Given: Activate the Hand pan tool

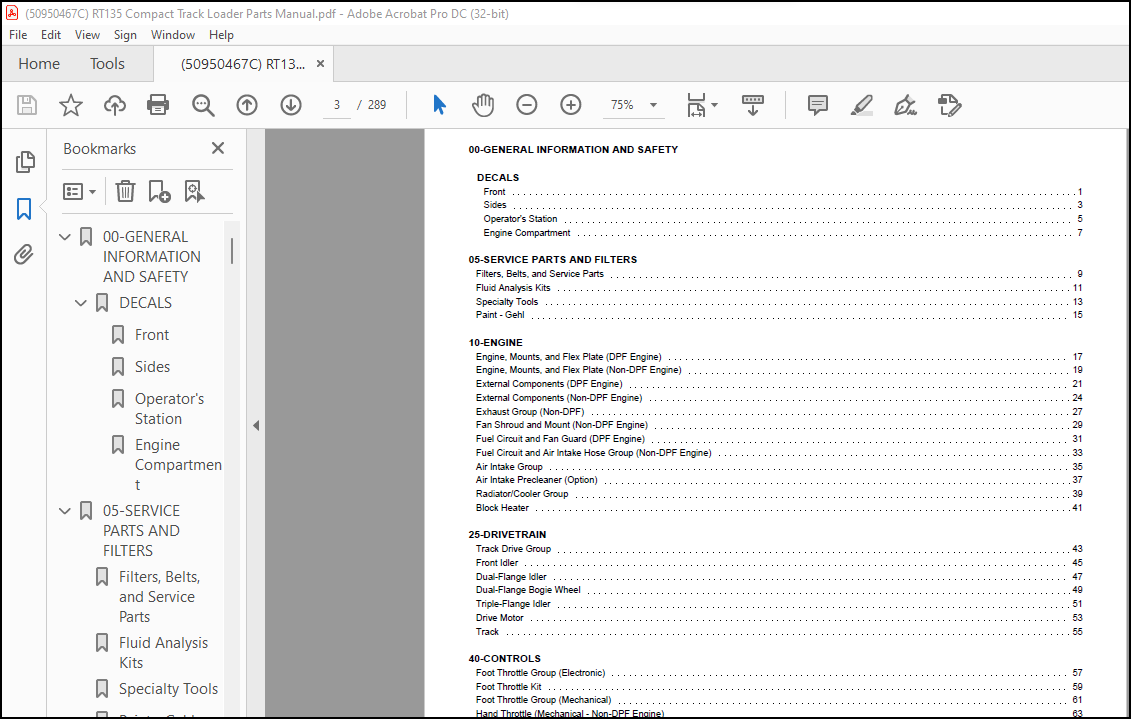Looking at the screenshot, I should (x=483, y=105).
